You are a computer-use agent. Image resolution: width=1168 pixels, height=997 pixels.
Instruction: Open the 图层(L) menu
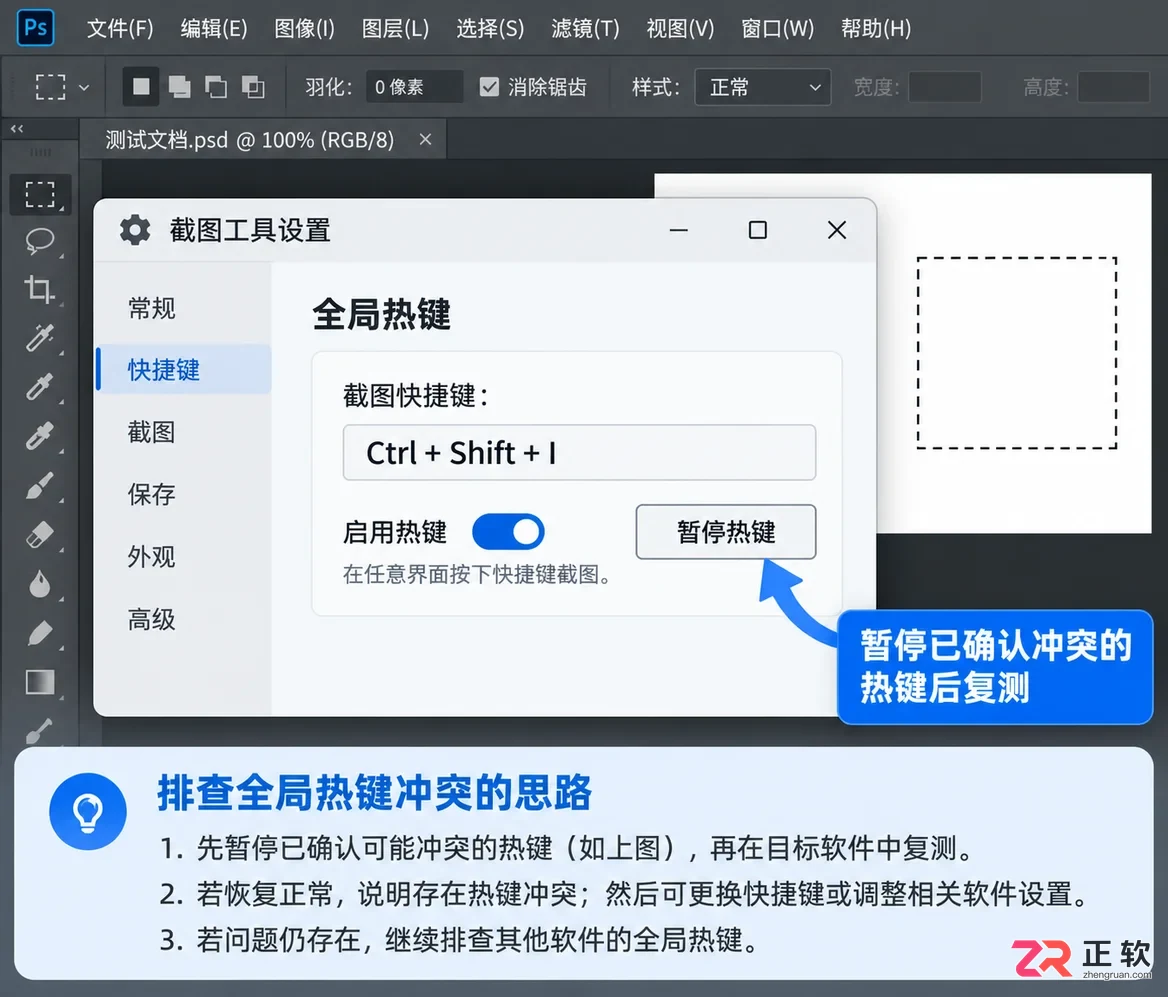tap(395, 28)
